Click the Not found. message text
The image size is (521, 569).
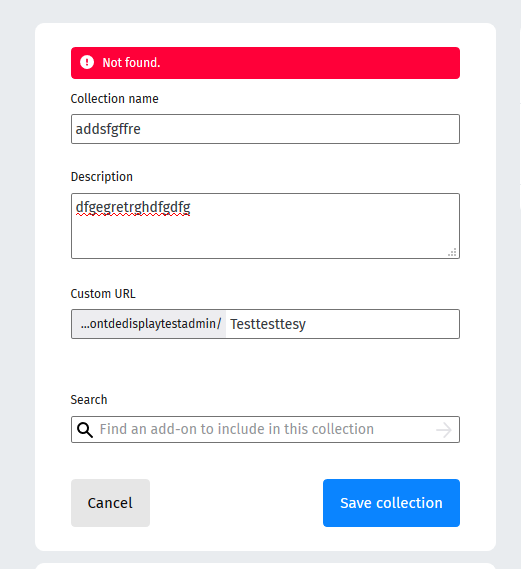point(131,63)
